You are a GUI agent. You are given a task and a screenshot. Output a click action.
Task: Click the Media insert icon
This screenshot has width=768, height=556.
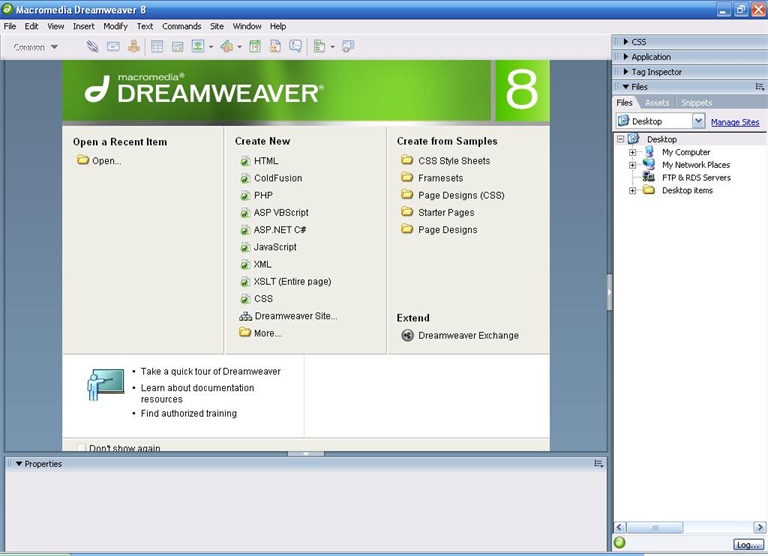click(x=226, y=47)
